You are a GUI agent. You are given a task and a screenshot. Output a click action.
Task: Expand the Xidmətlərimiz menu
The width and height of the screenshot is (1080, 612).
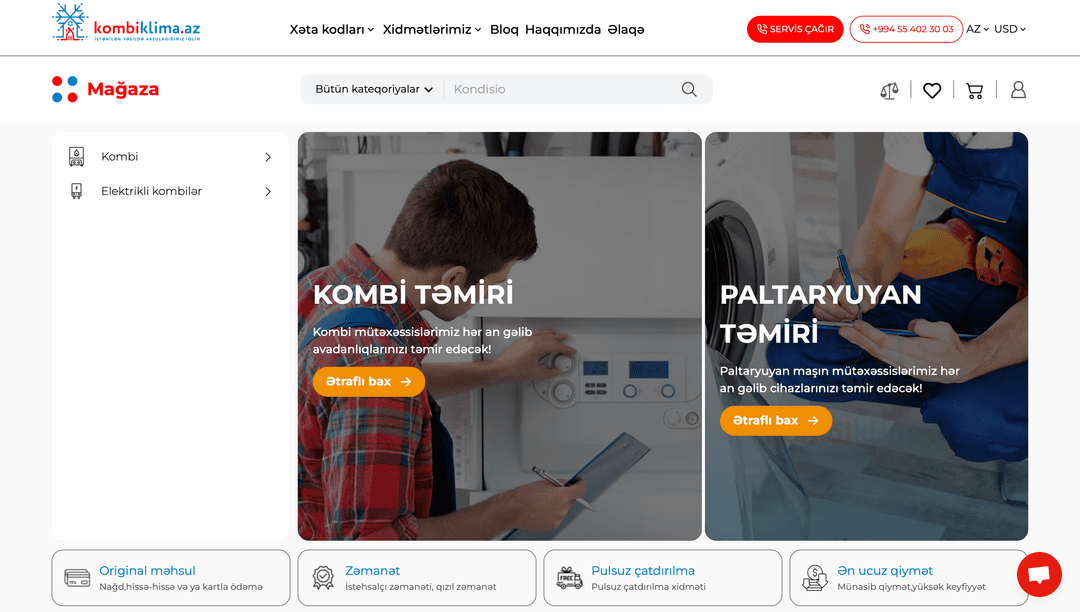pos(432,30)
